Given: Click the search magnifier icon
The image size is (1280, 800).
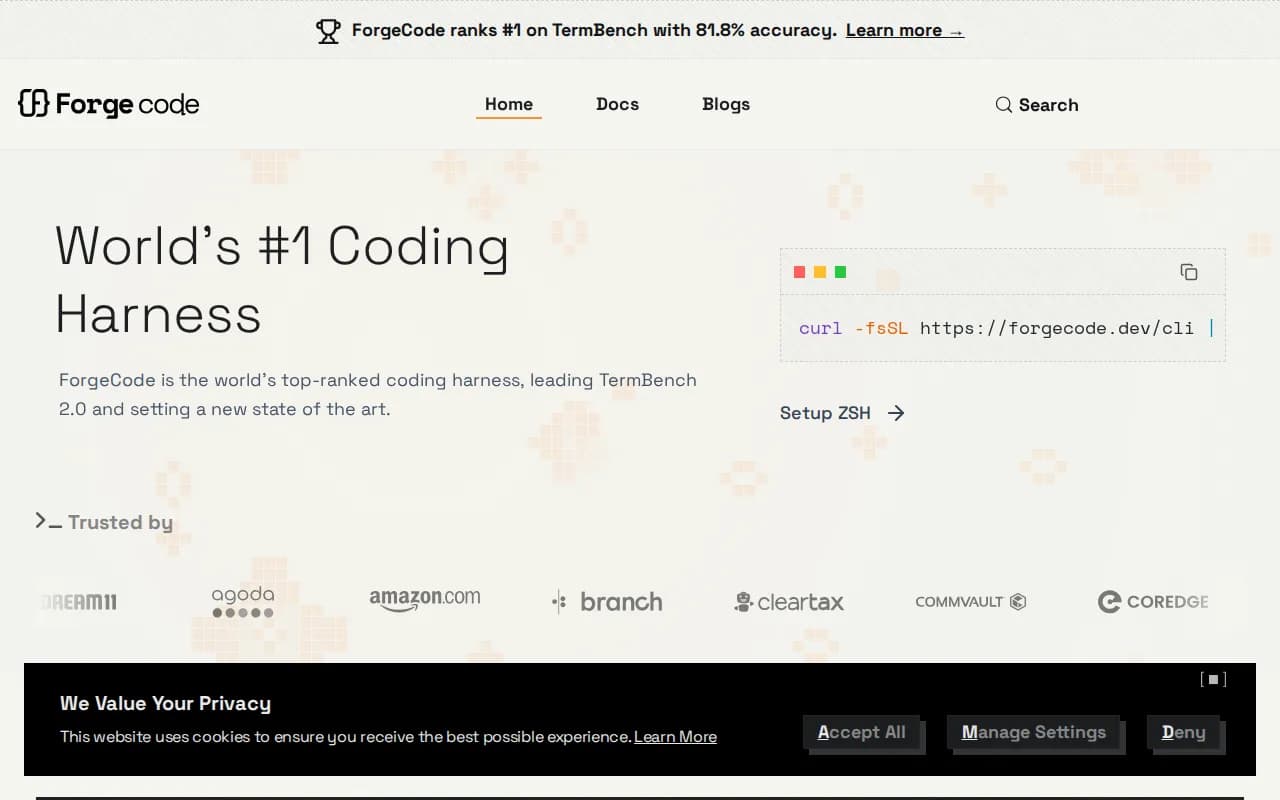Looking at the screenshot, I should point(1003,105).
